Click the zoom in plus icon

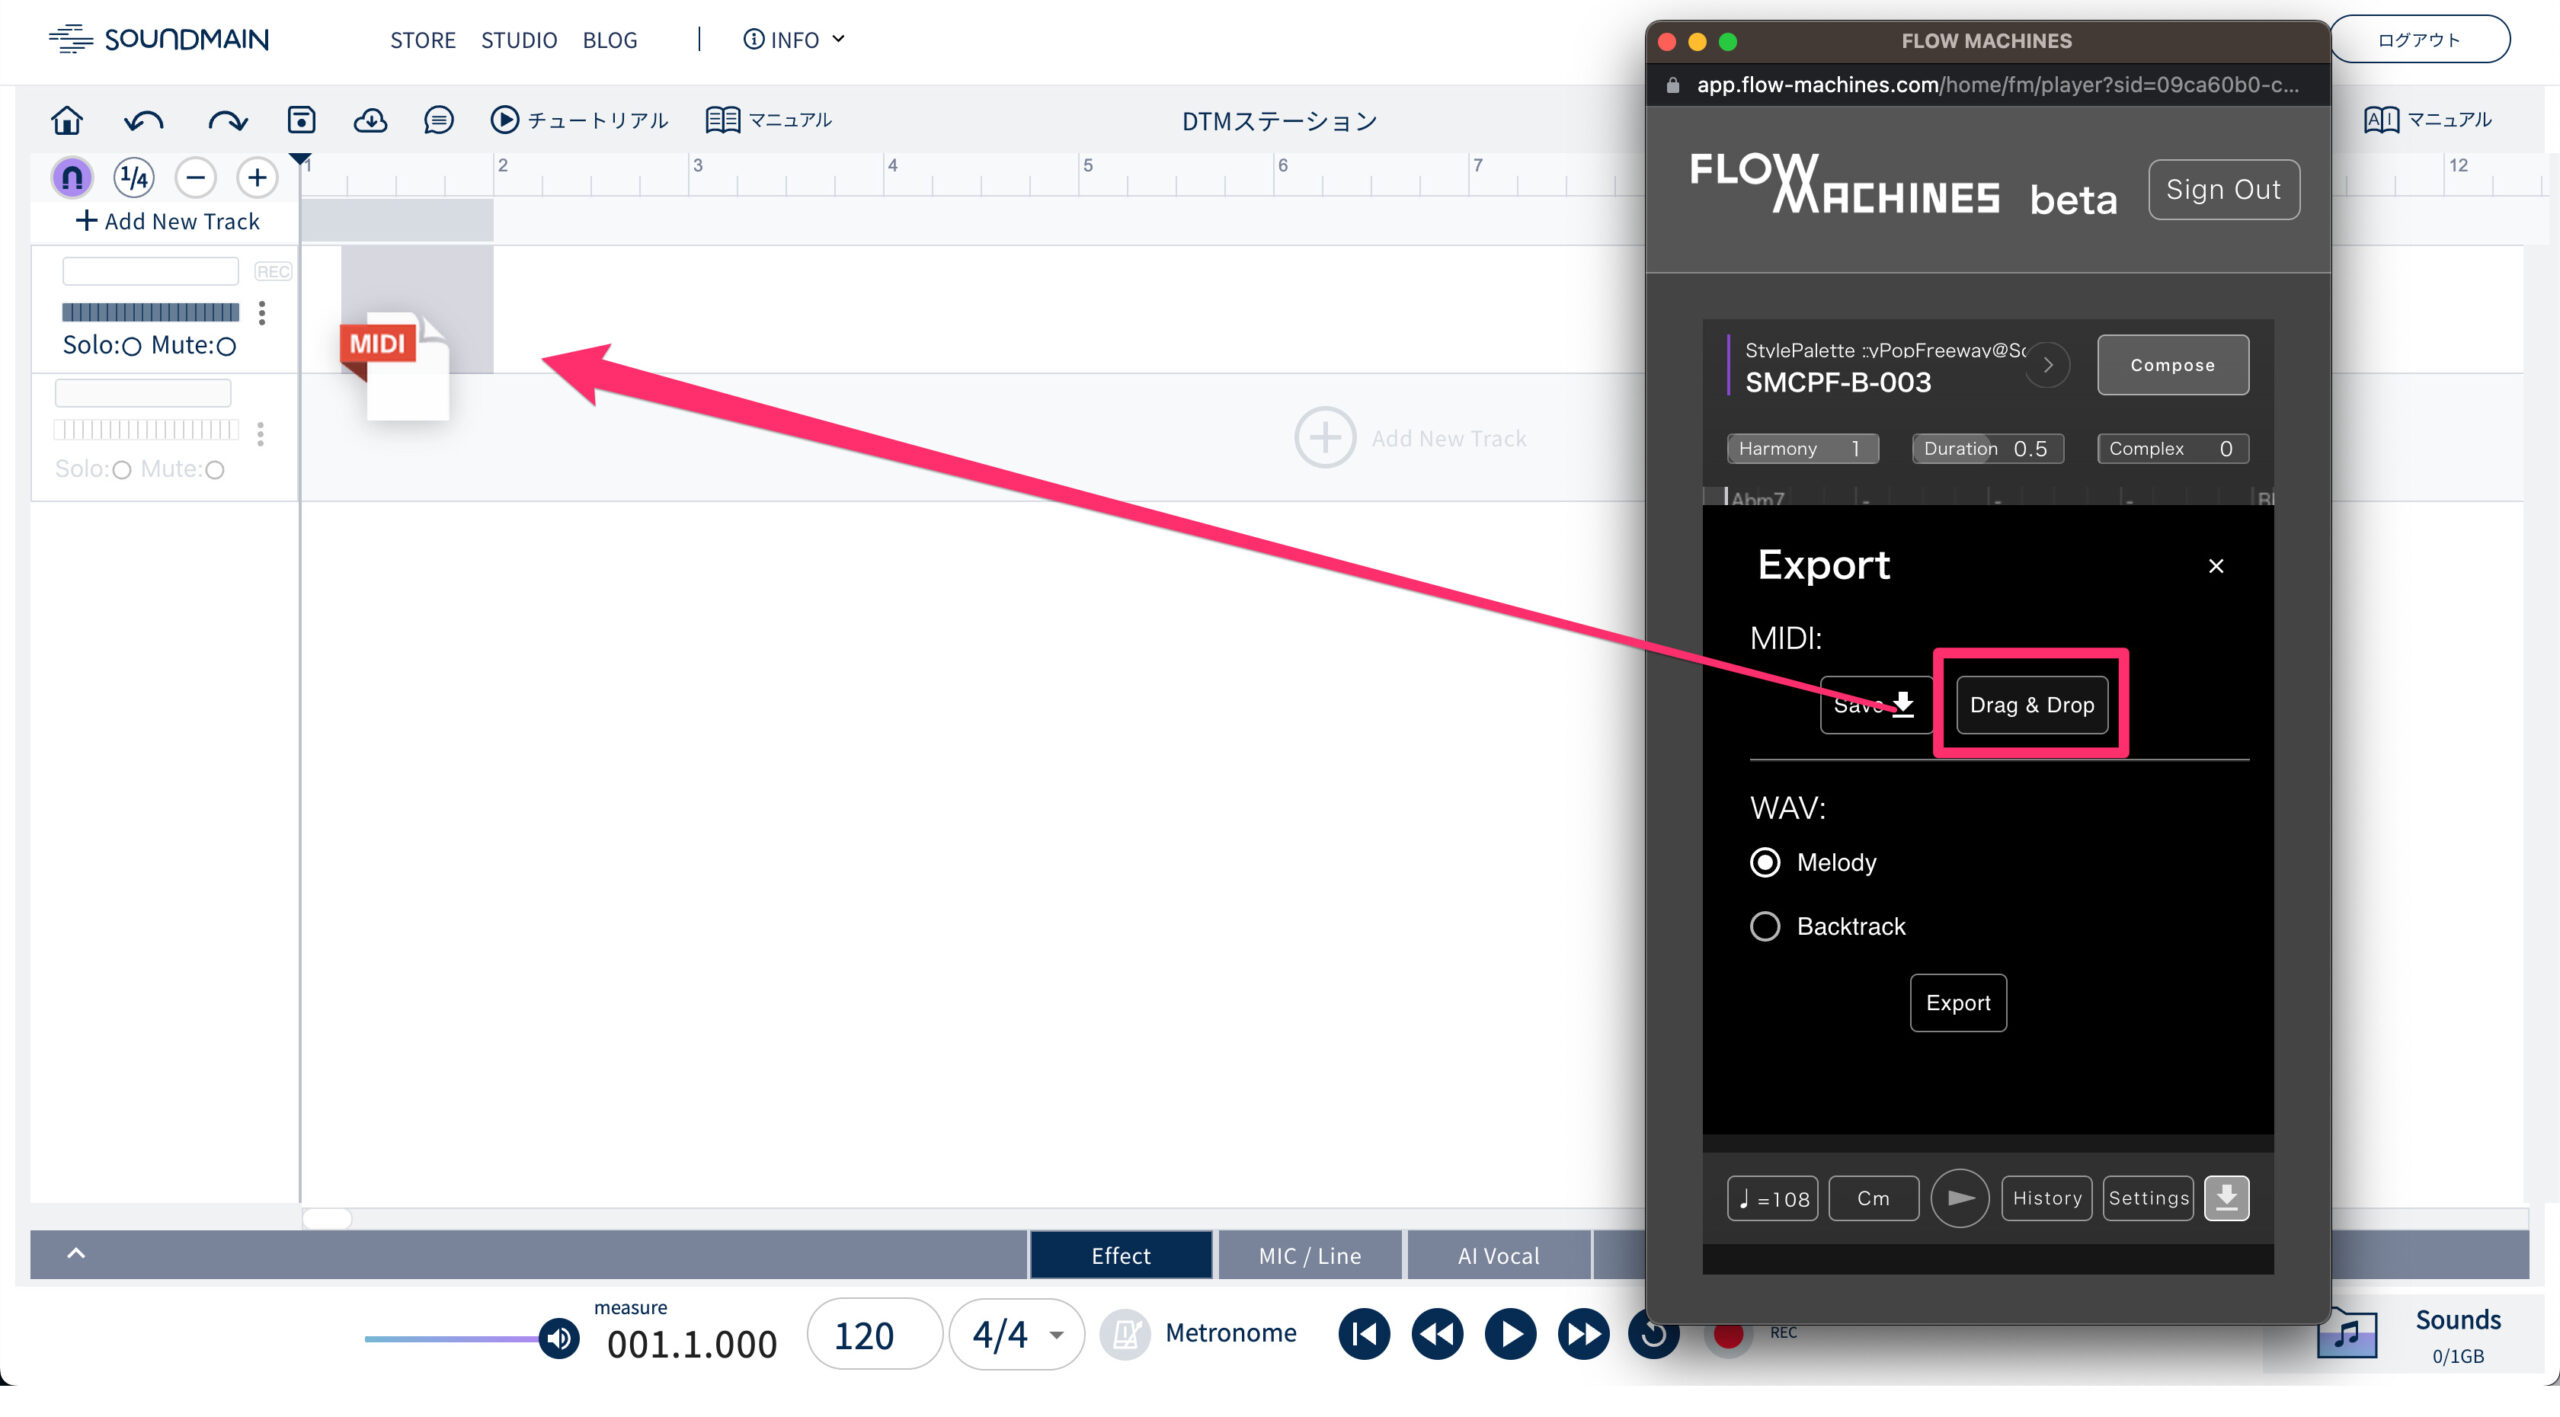tap(257, 178)
